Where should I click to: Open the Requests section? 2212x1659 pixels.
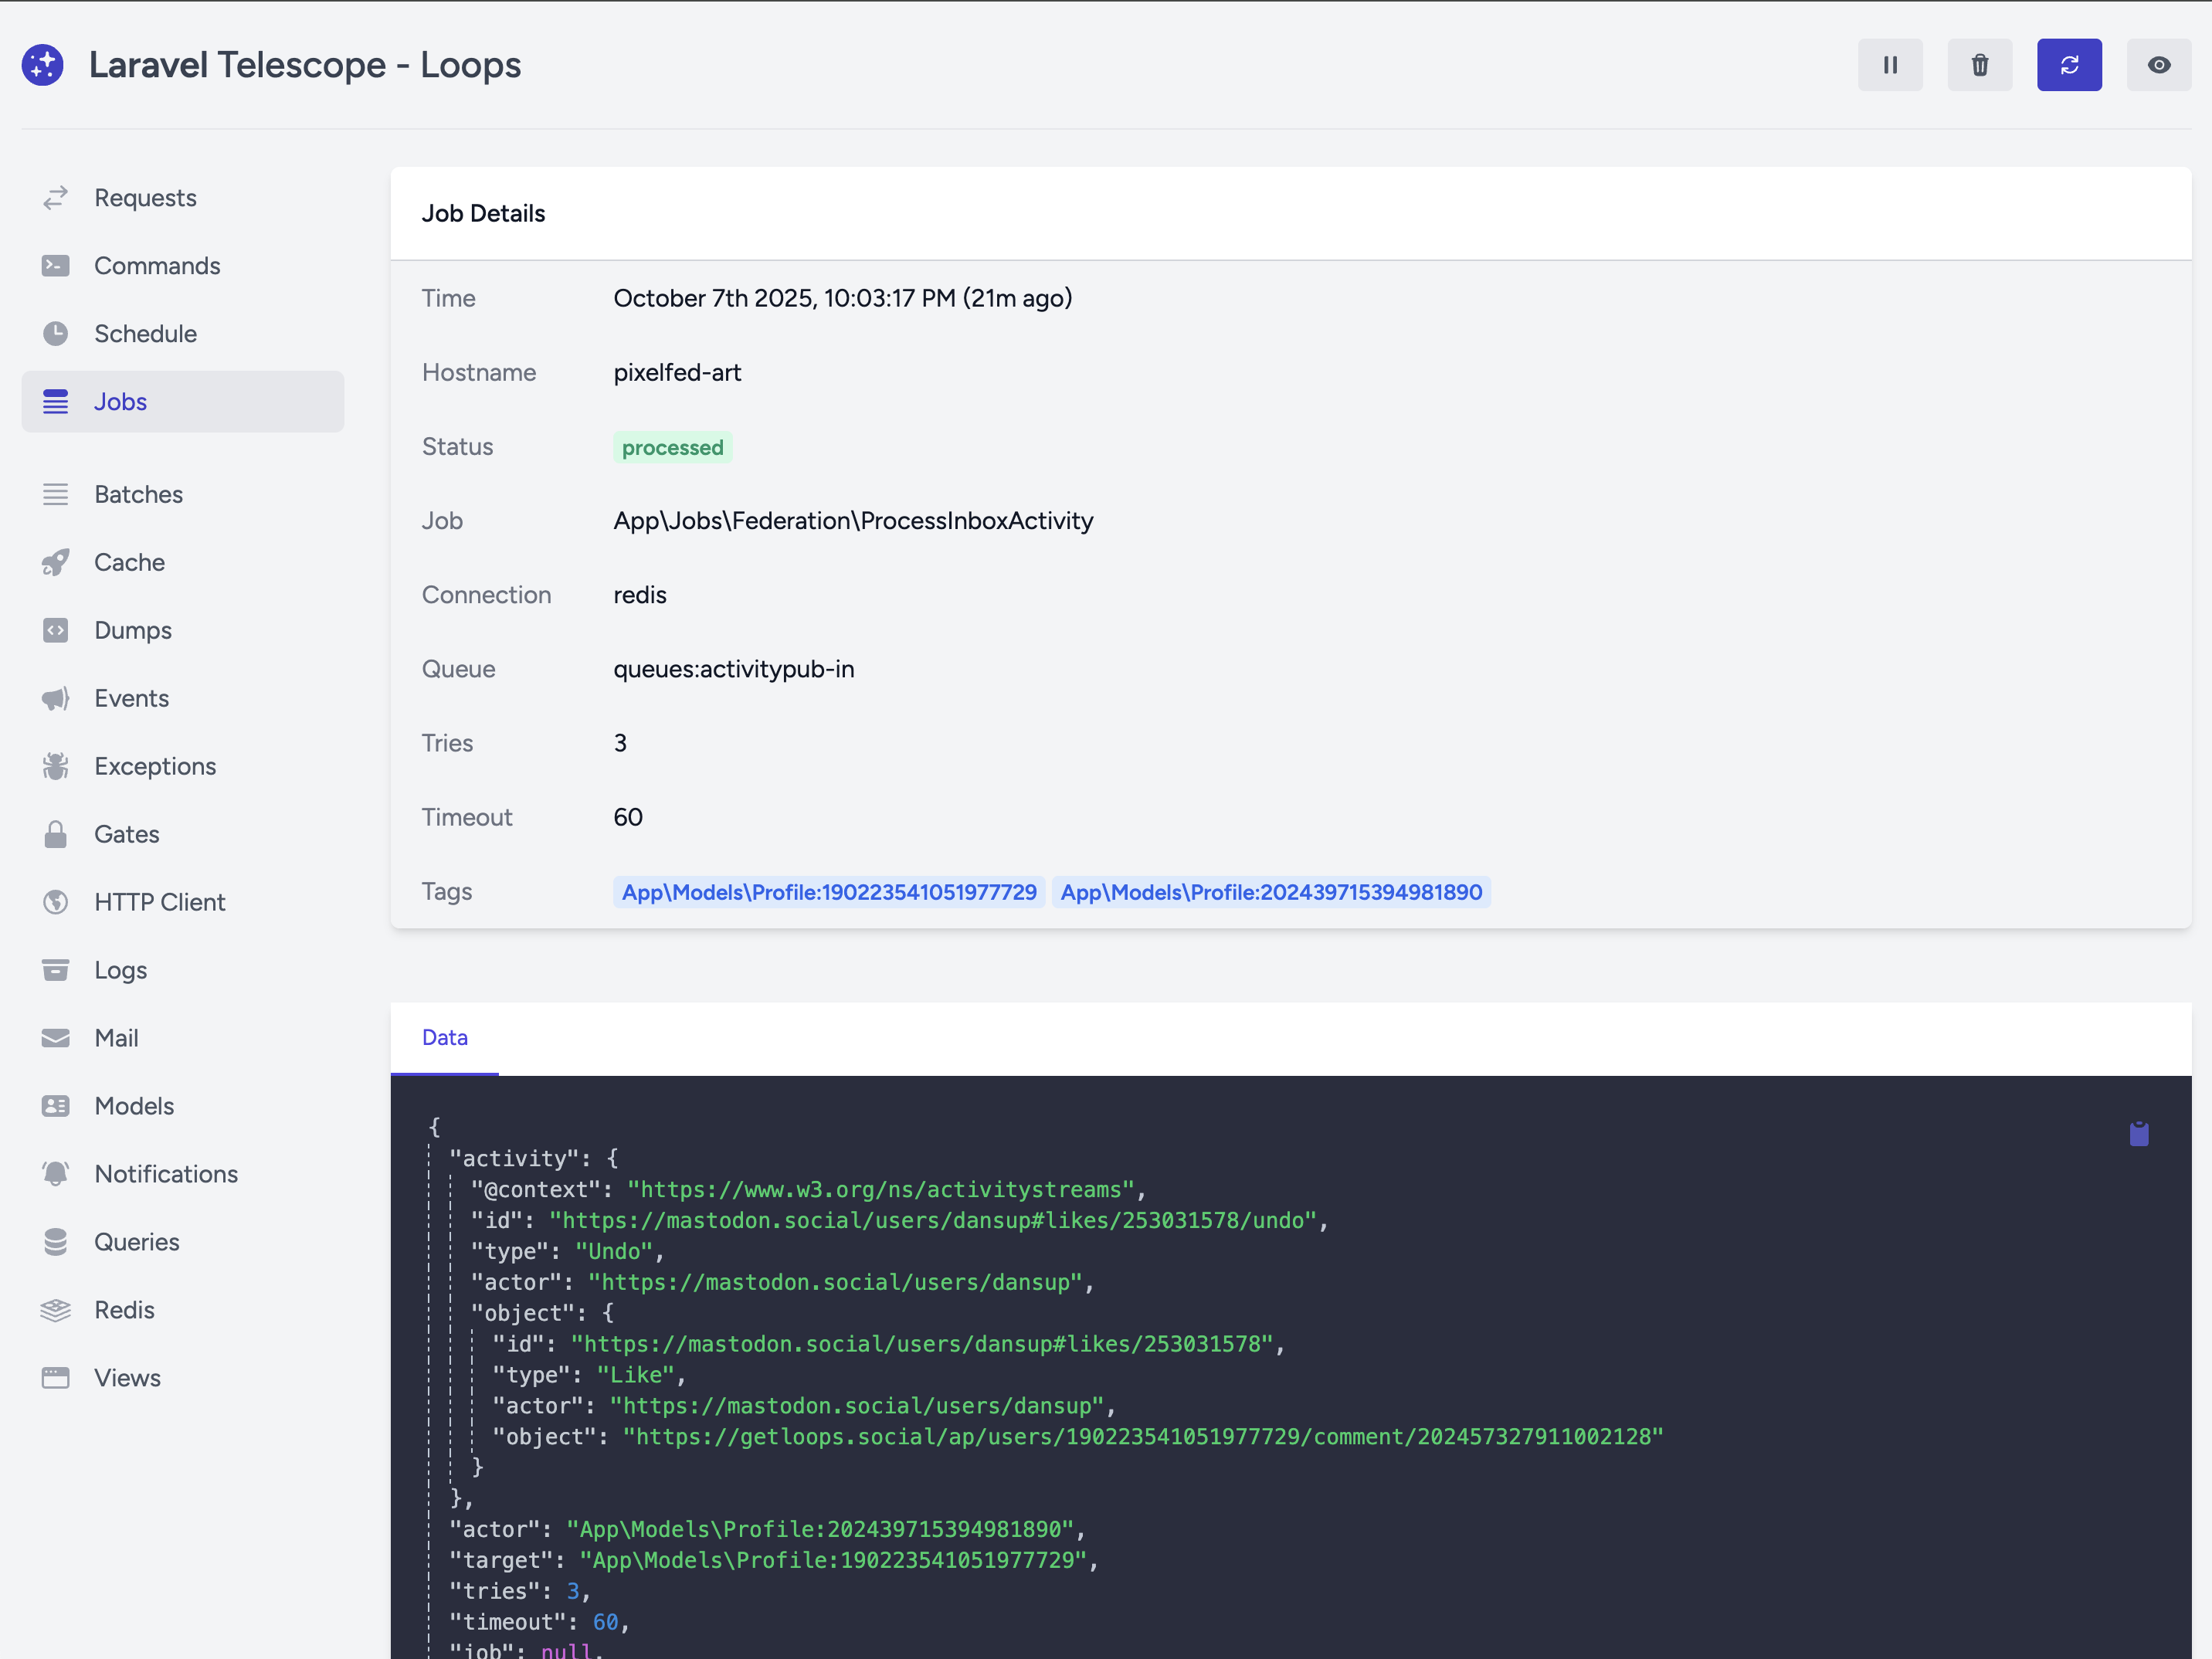[145, 198]
